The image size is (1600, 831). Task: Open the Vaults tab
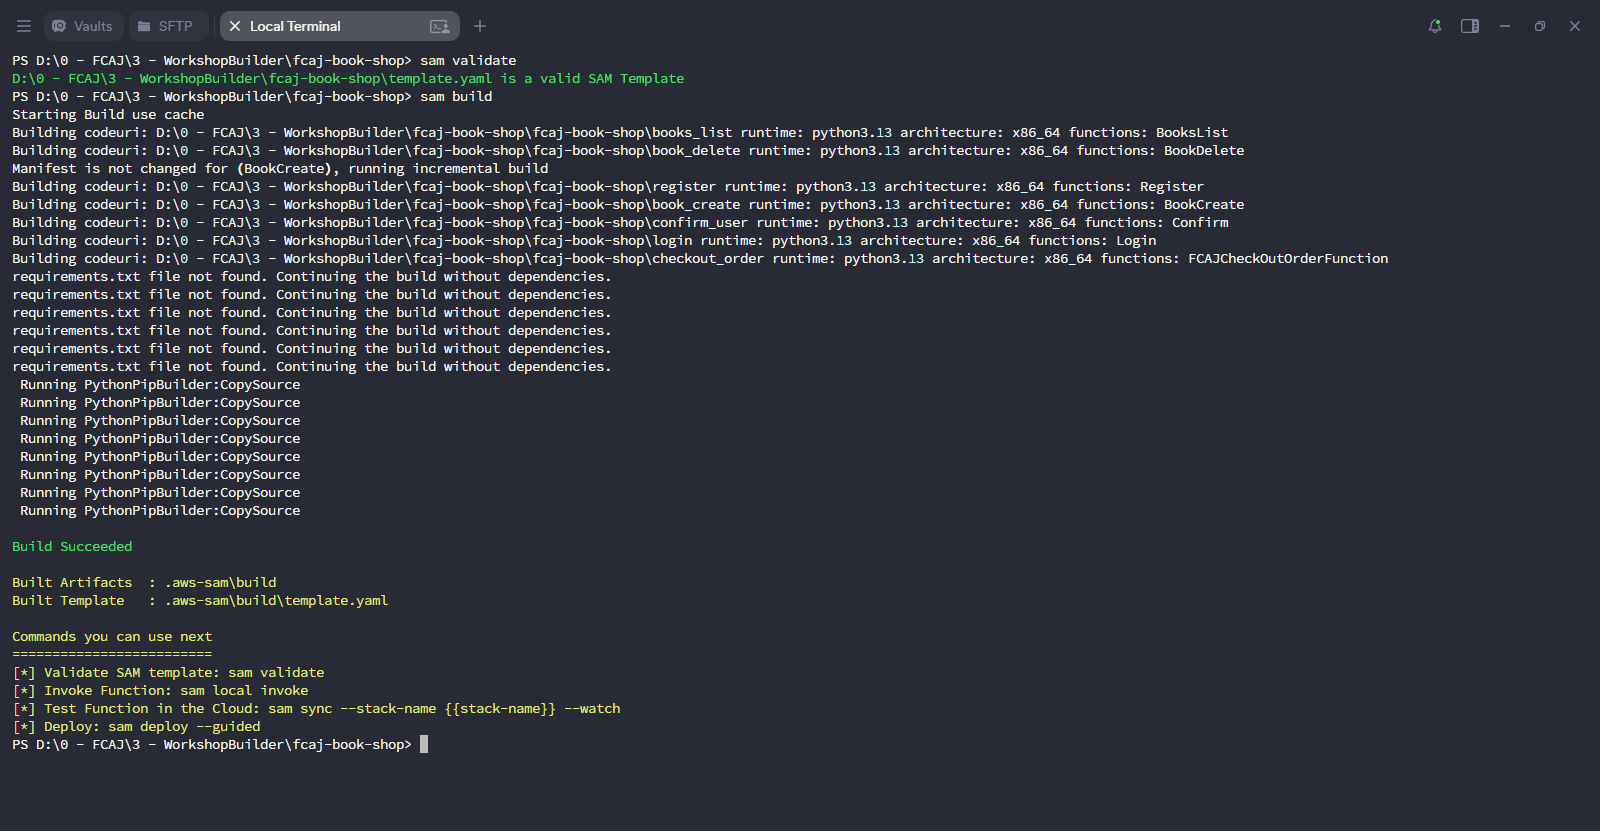[x=83, y=26]
